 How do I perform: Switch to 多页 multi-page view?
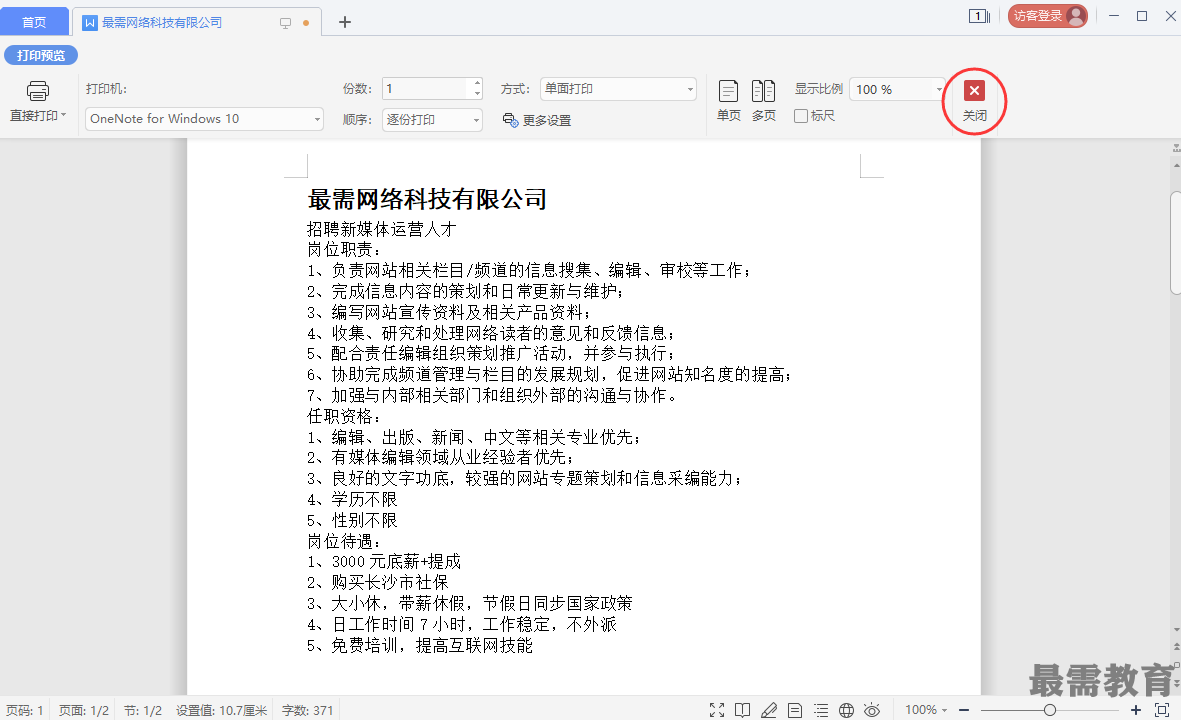coord(763,101)
